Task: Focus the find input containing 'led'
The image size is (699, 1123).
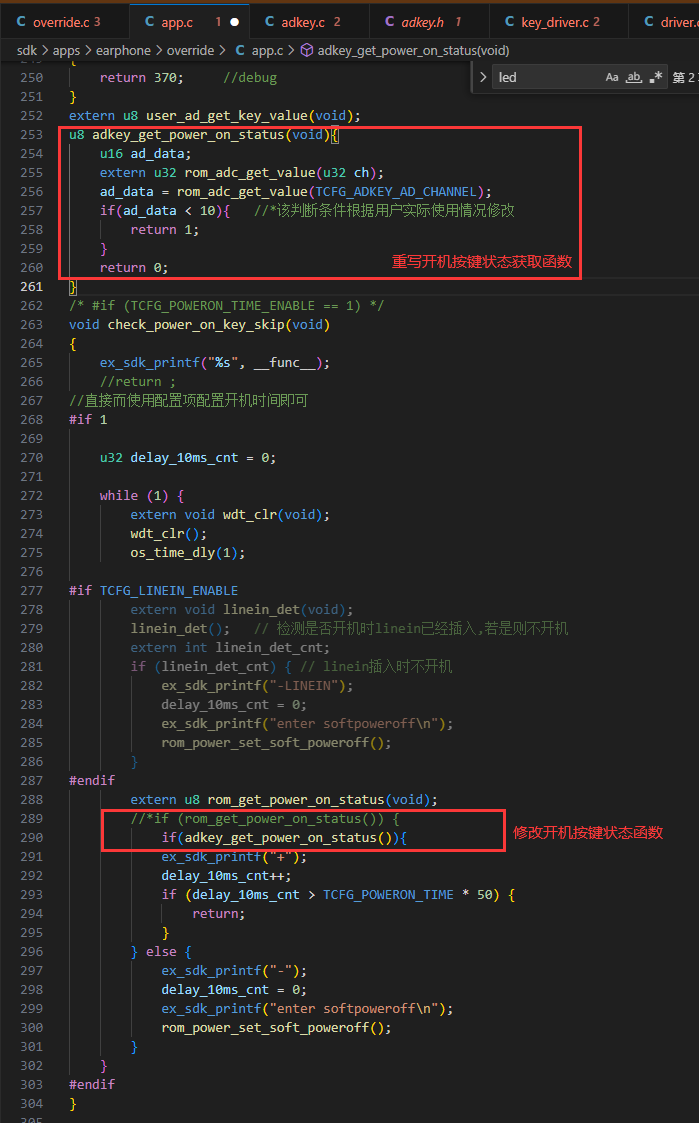Action: pyautogui.click(x=548, y=77)
